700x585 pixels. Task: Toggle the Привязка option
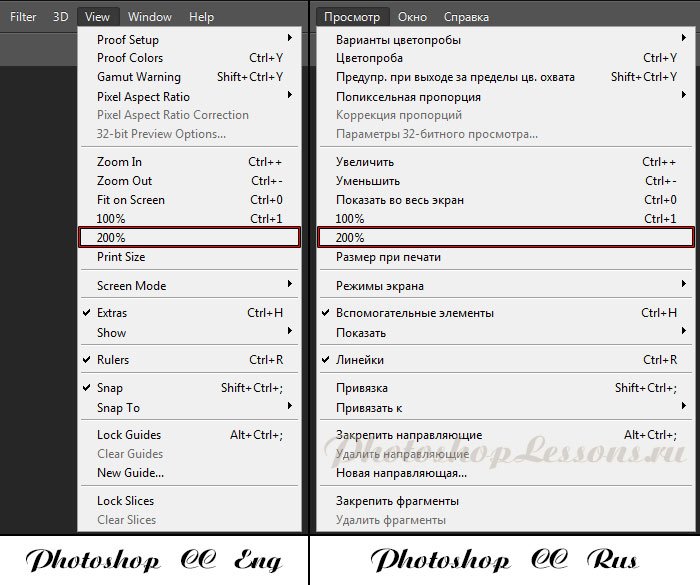click(x=506, y=388)
